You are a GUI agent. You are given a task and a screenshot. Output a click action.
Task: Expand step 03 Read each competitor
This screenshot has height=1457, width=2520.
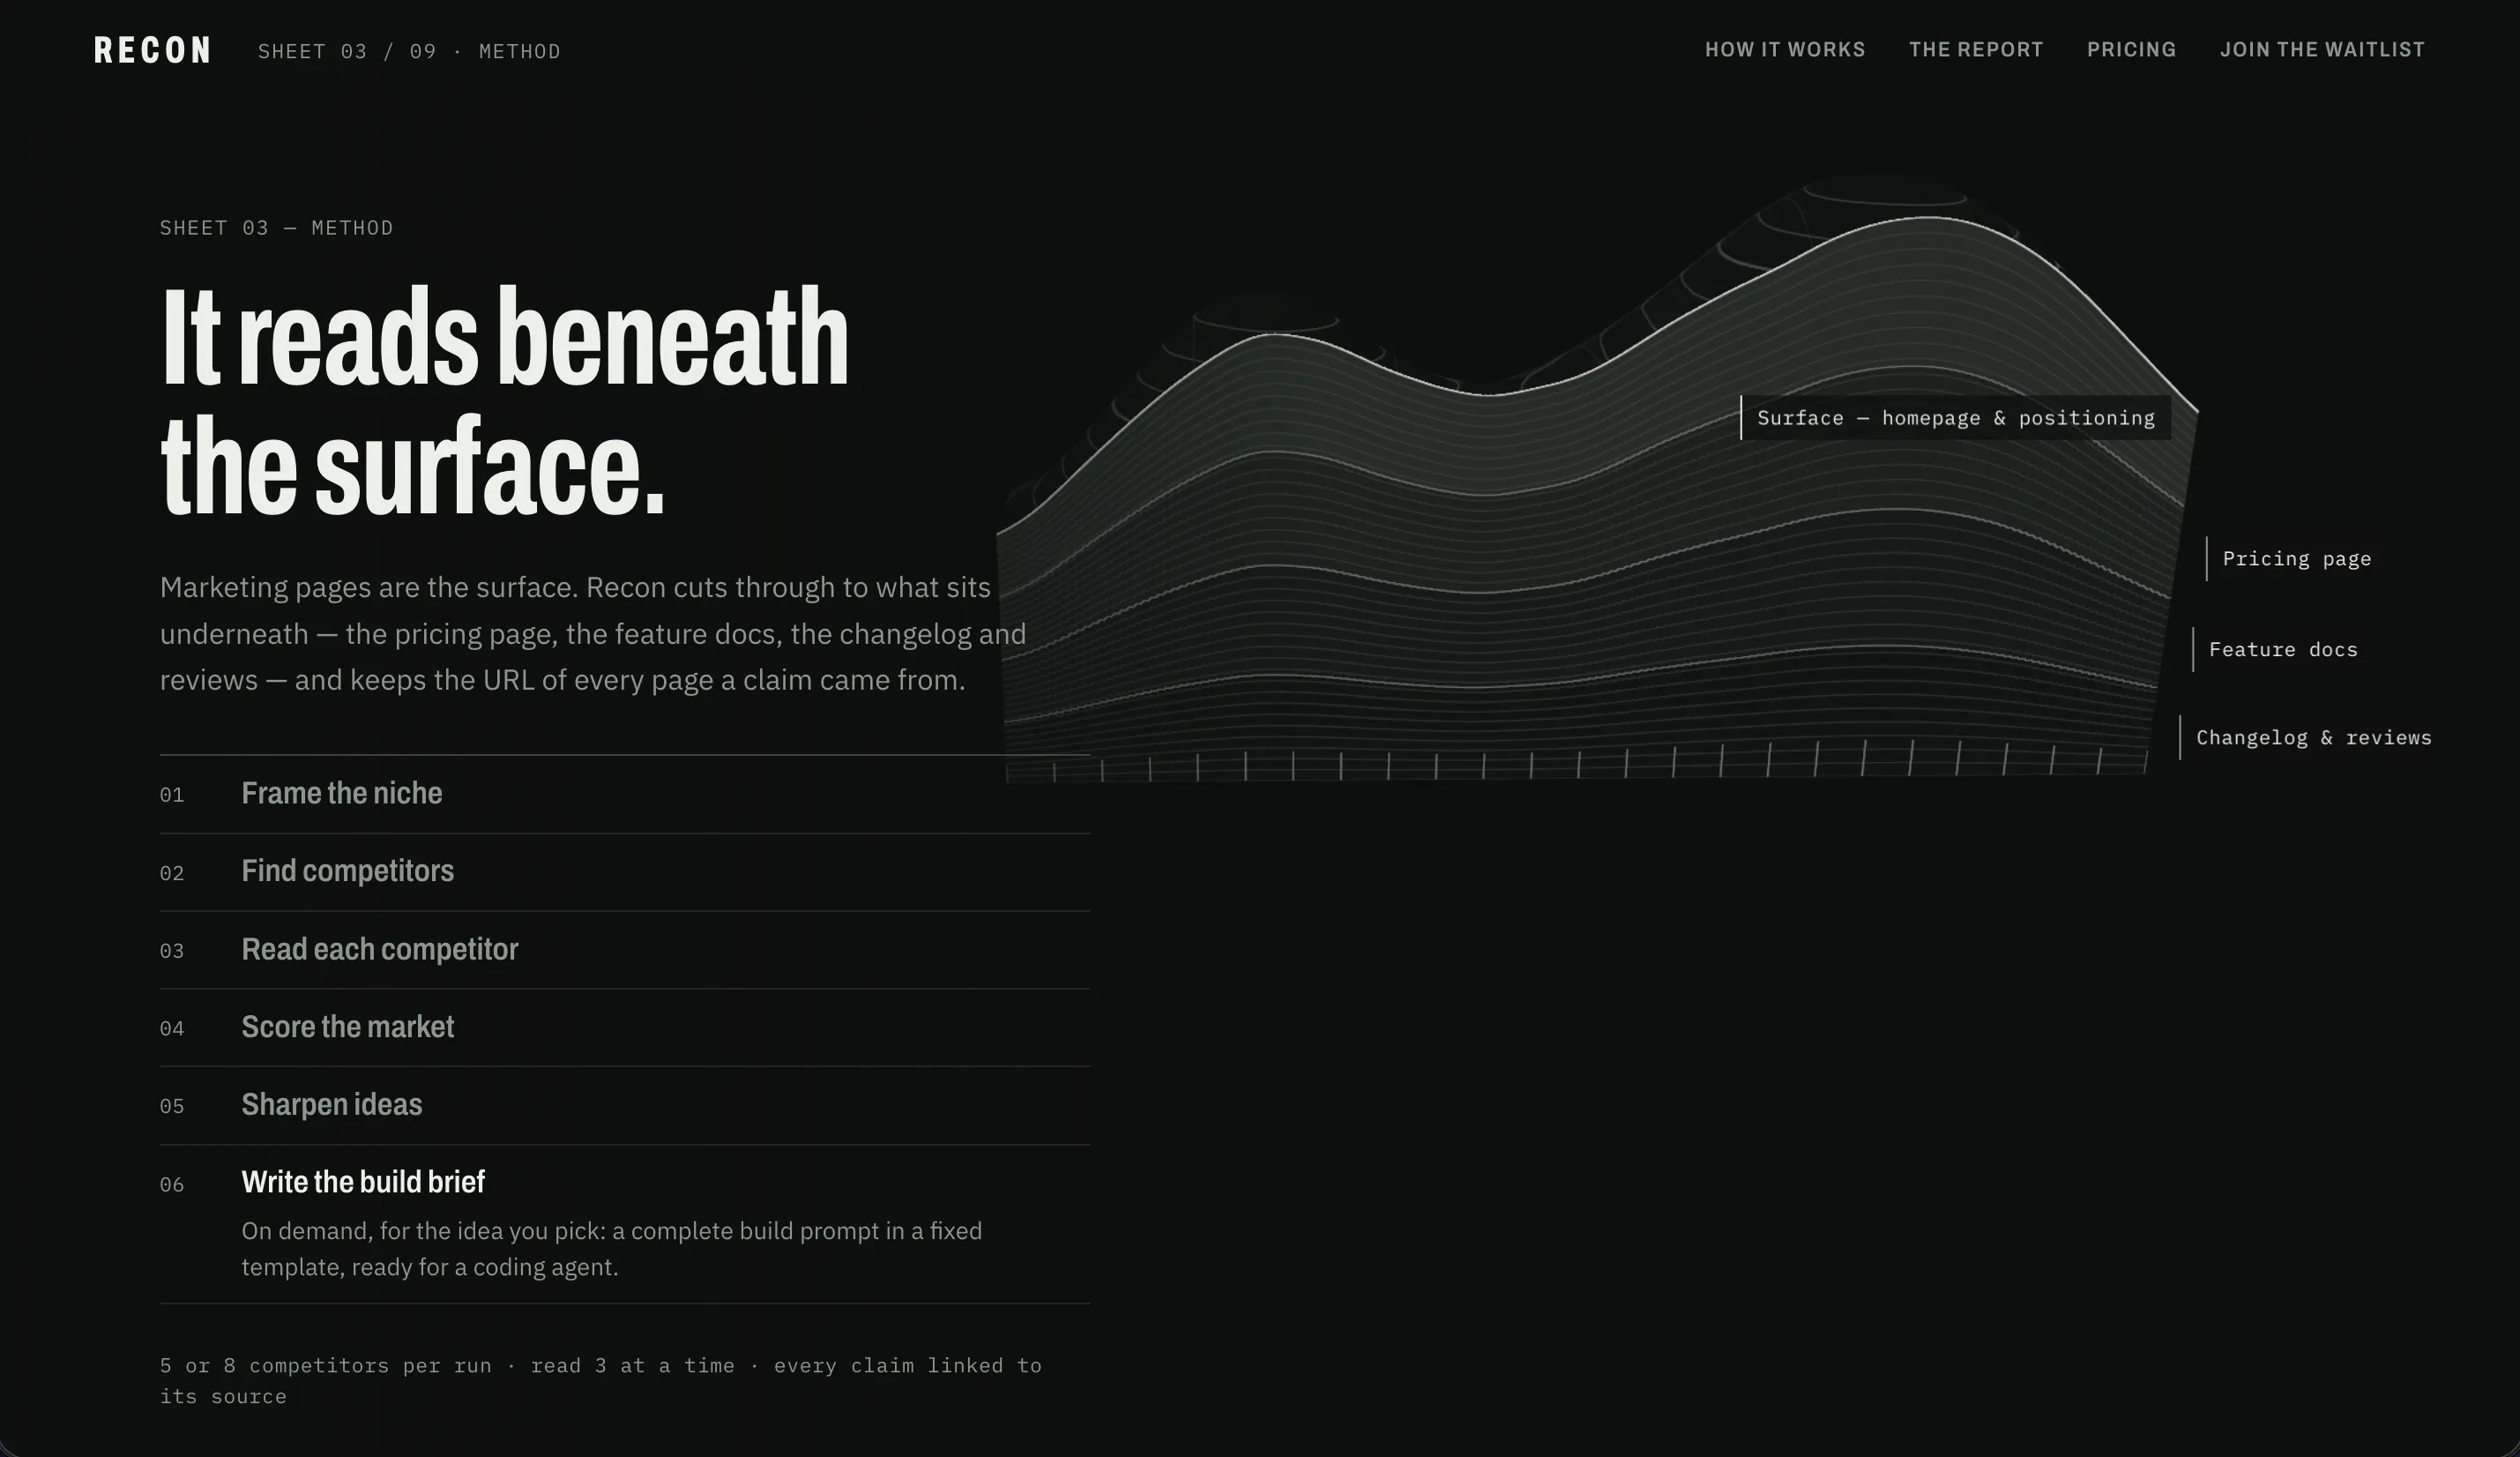coord(625,950)
